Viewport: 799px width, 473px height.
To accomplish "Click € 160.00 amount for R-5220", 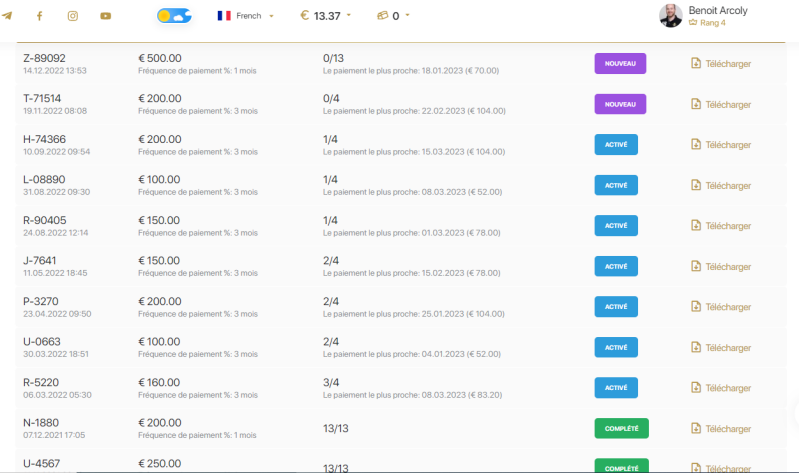I will (159, 382).
